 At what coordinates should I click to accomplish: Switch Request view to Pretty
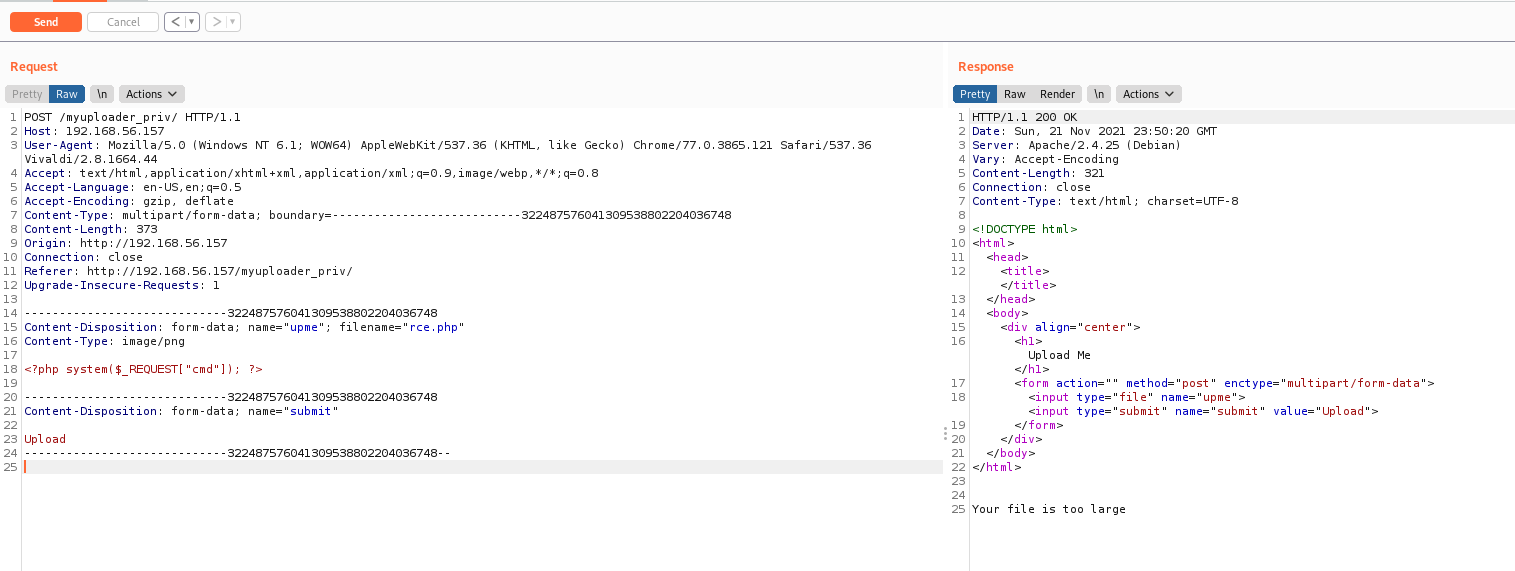click(x=27, y=94)
